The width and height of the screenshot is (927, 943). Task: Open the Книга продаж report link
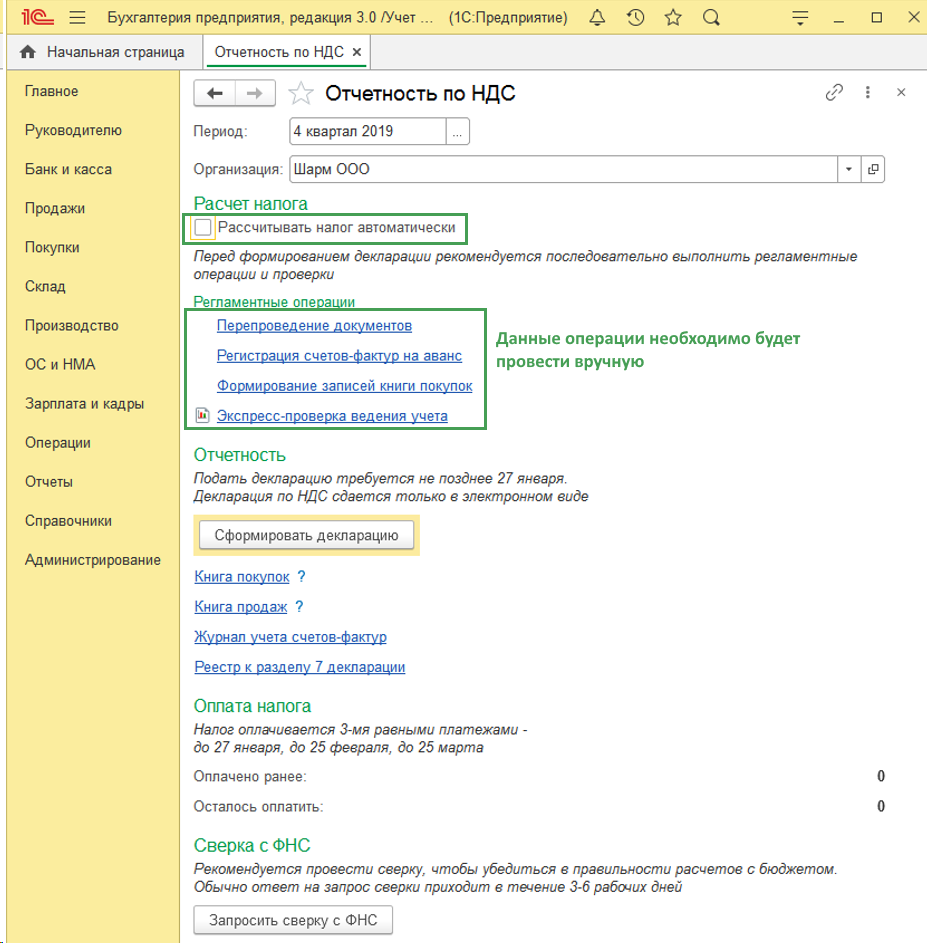[241, 607]
